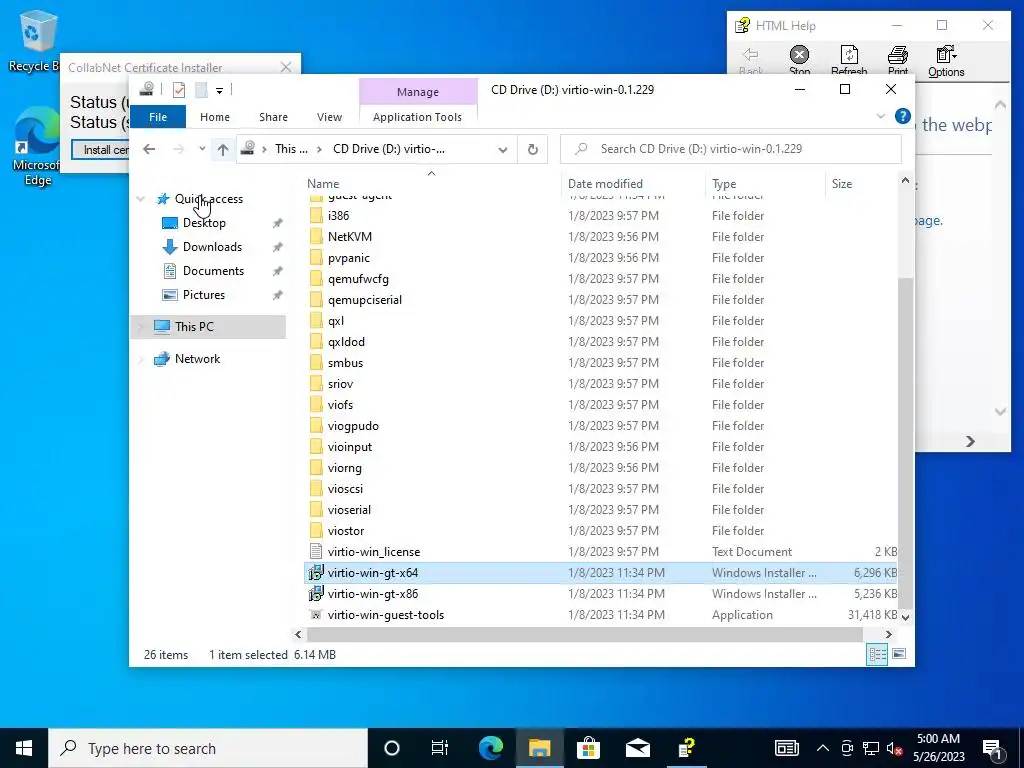Select the virtio-win-gt-x86 installer icon
This screenshot has width=1024, height=768.
(316, 594)
